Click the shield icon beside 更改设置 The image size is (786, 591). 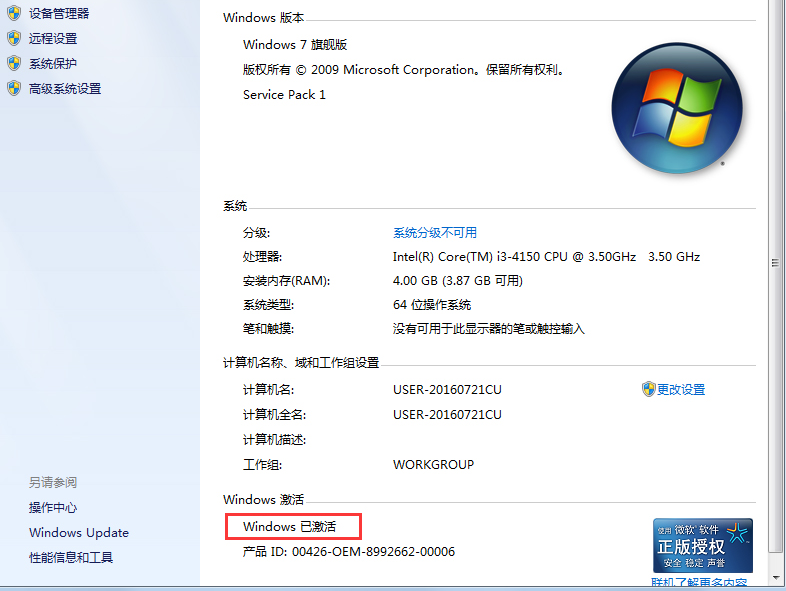click(648, 389)
